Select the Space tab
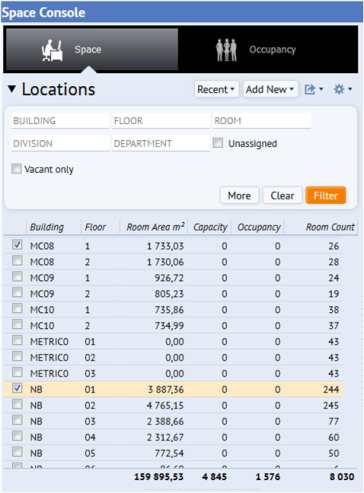The width and height of the screenshot is (364, 493). (92, 49)
